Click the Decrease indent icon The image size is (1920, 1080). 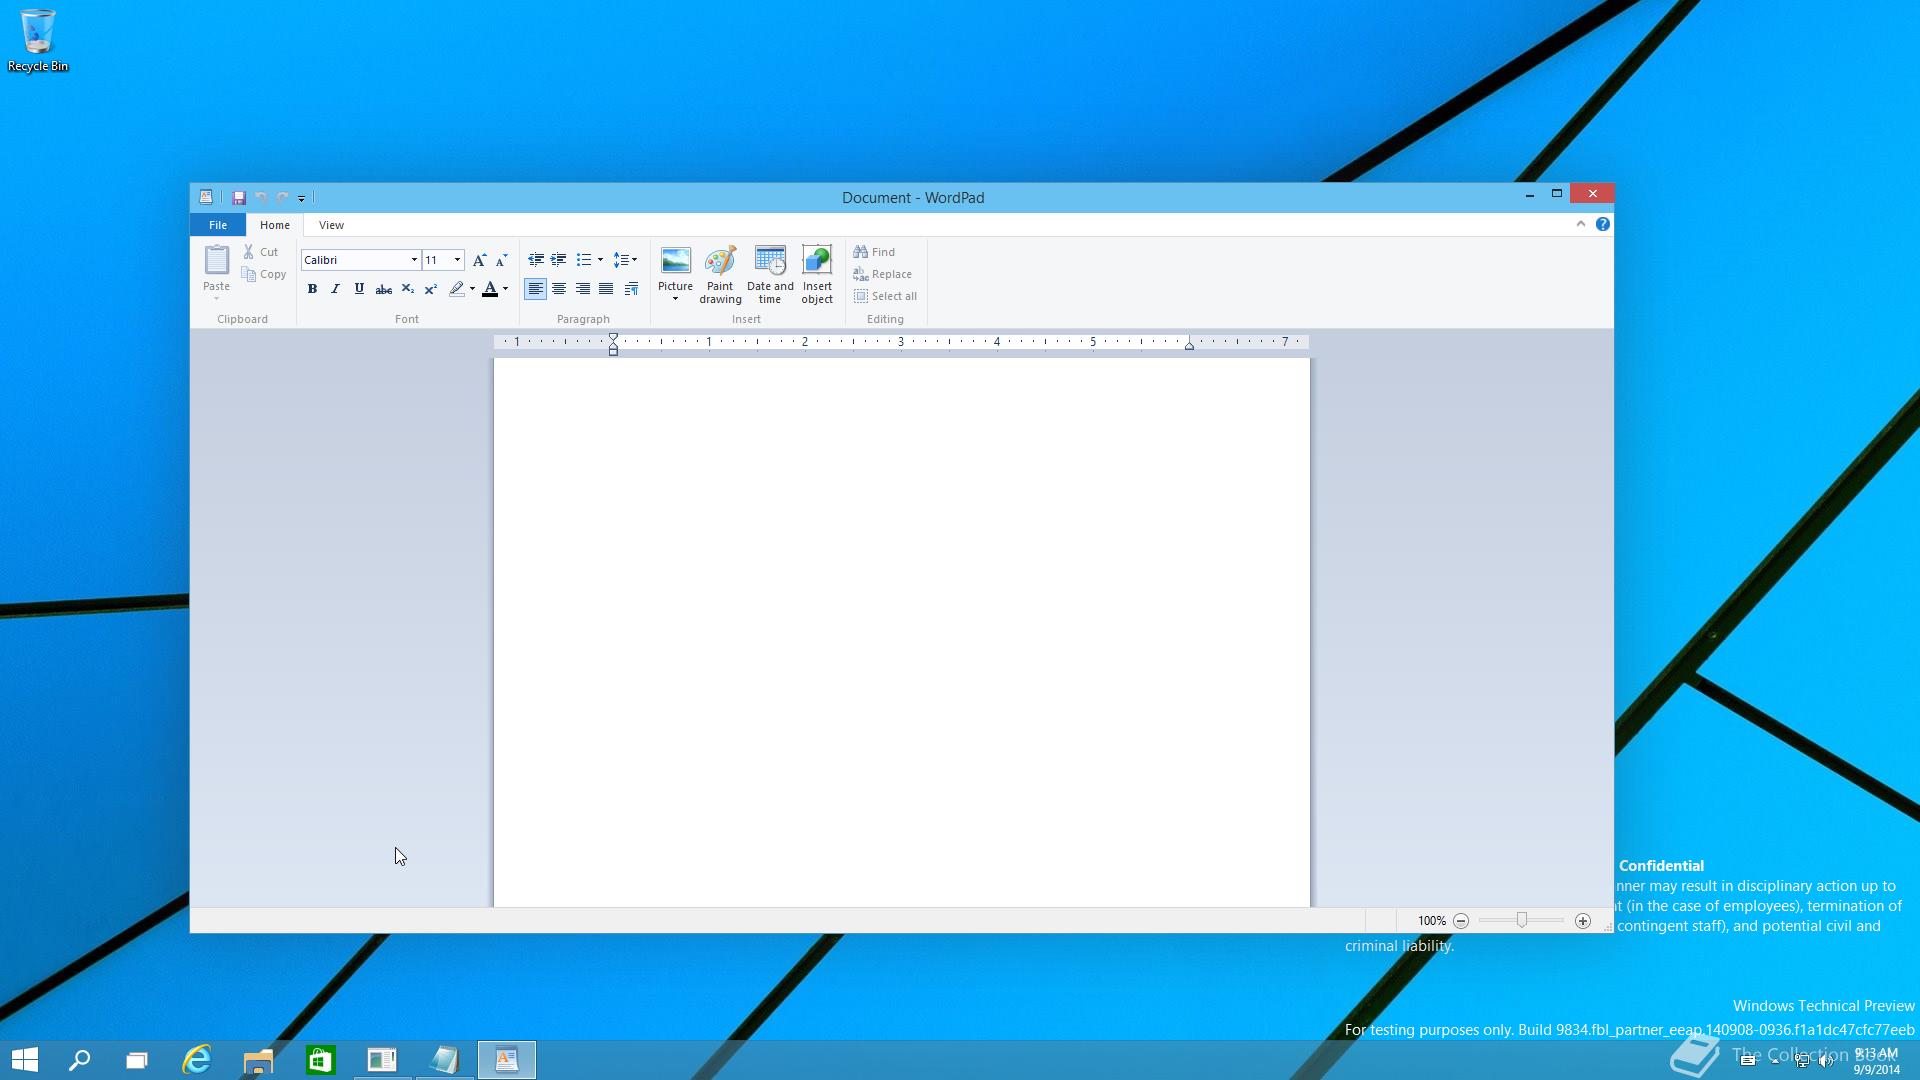point(536,260)
